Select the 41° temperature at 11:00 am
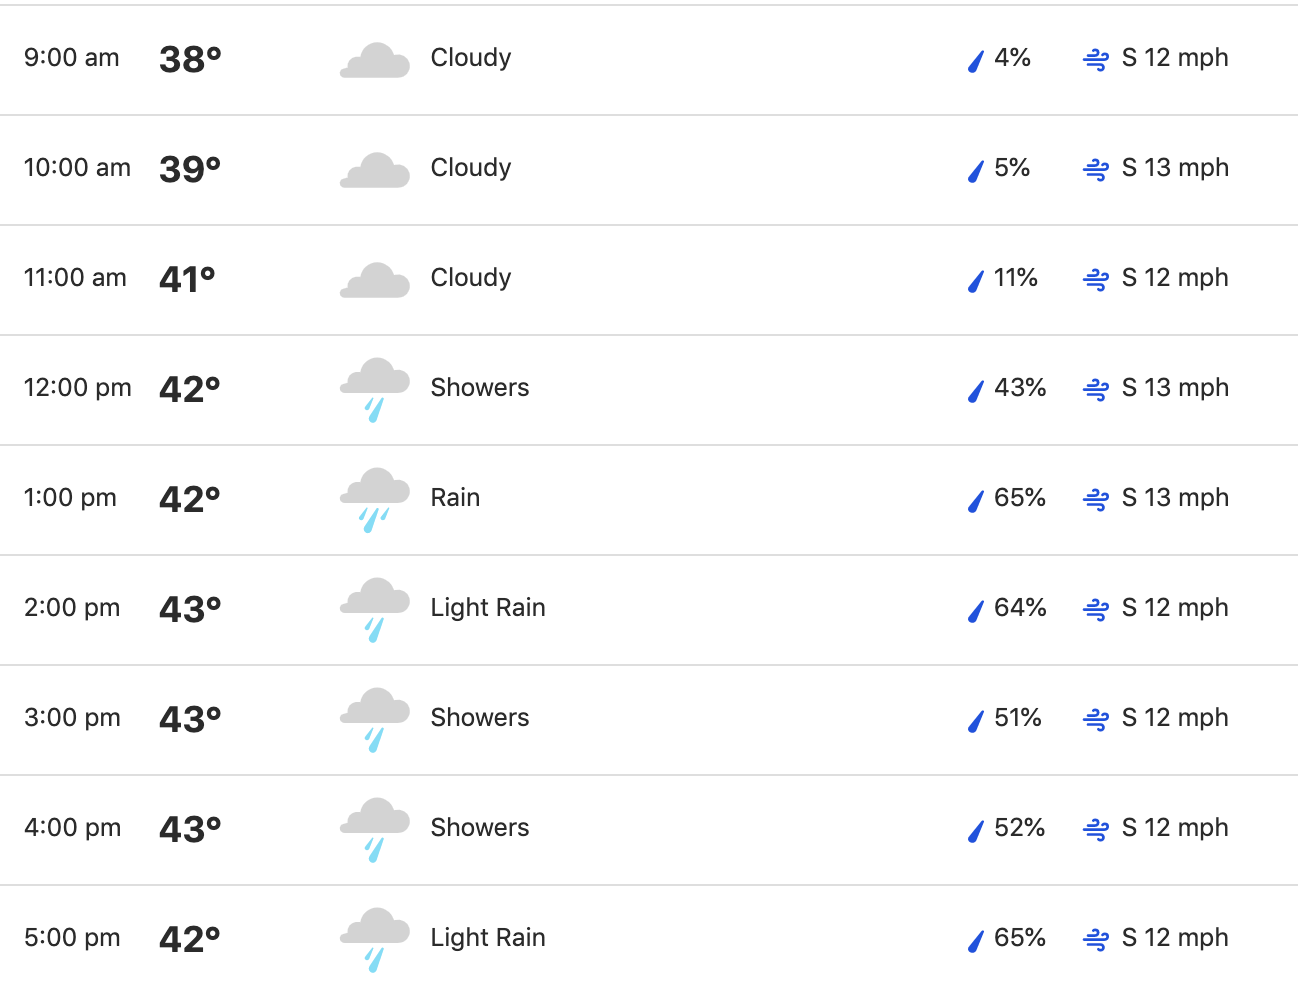The height and width of the screenshot is (990, 1298). coord(188,280)
